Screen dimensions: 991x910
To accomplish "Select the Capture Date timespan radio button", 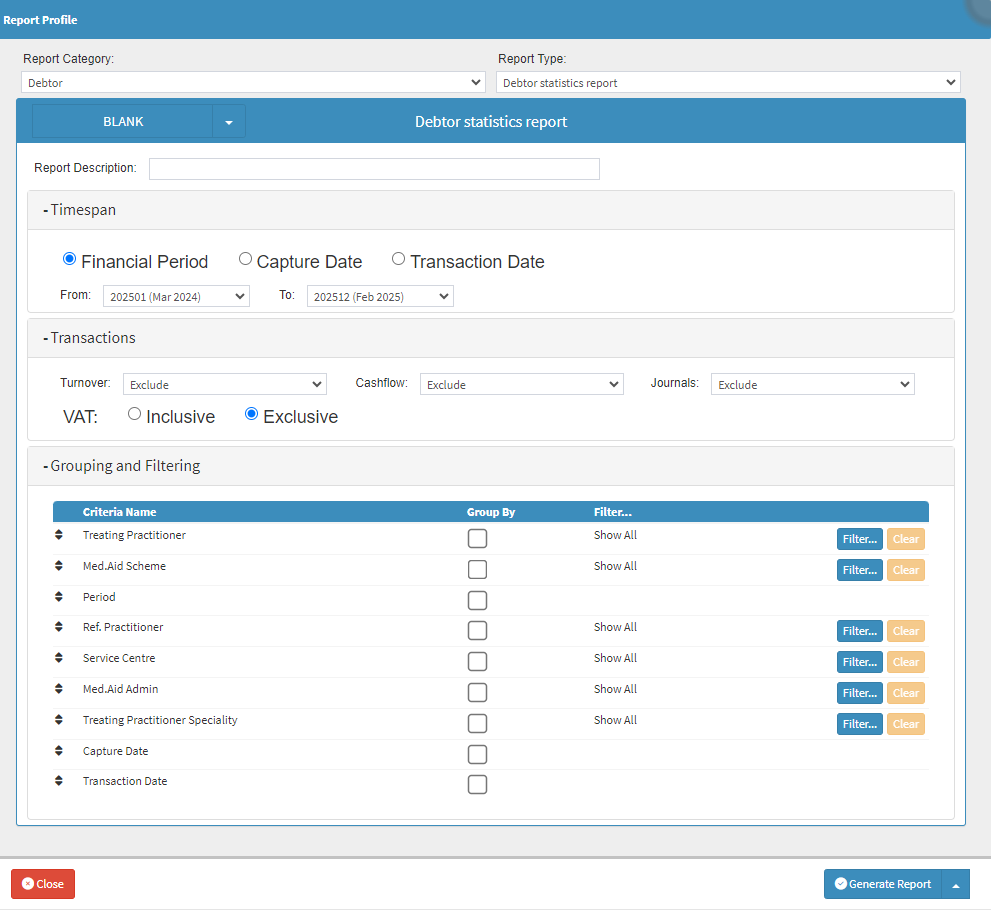I will (245, 259).
